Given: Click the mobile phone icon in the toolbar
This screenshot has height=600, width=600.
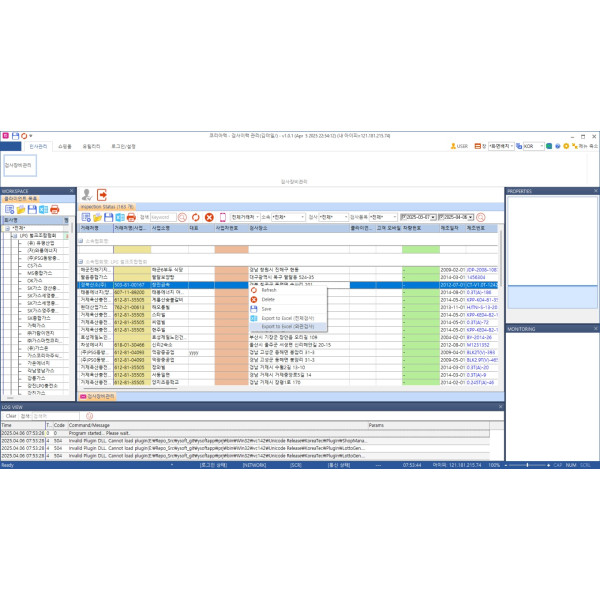Looking at the screenshot, I should click(x=223, y=217).
